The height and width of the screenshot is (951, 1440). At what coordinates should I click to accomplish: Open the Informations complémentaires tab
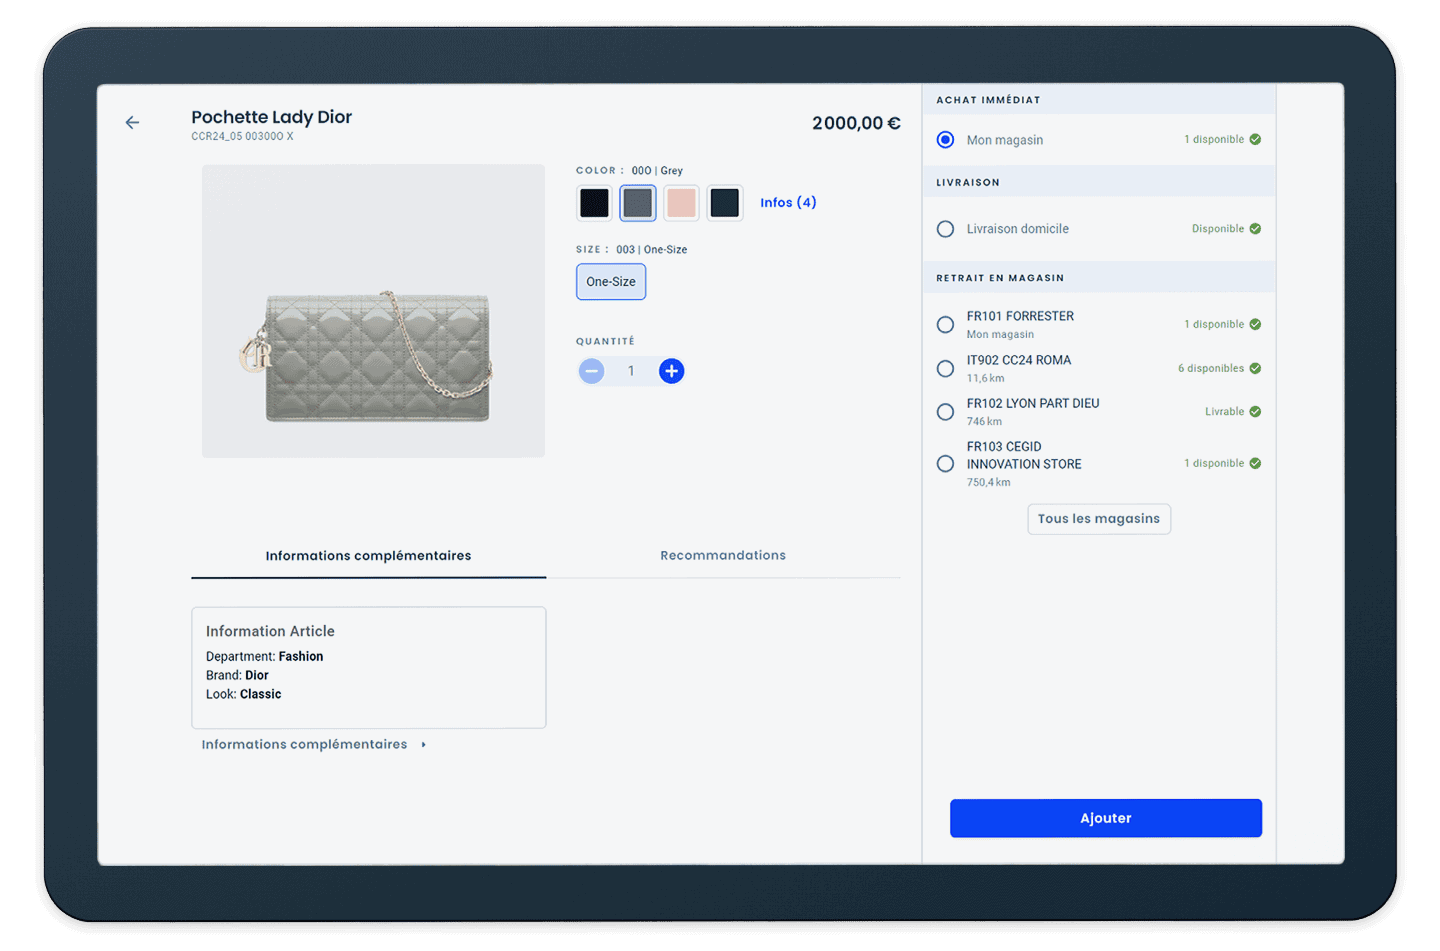click(368, 556)
